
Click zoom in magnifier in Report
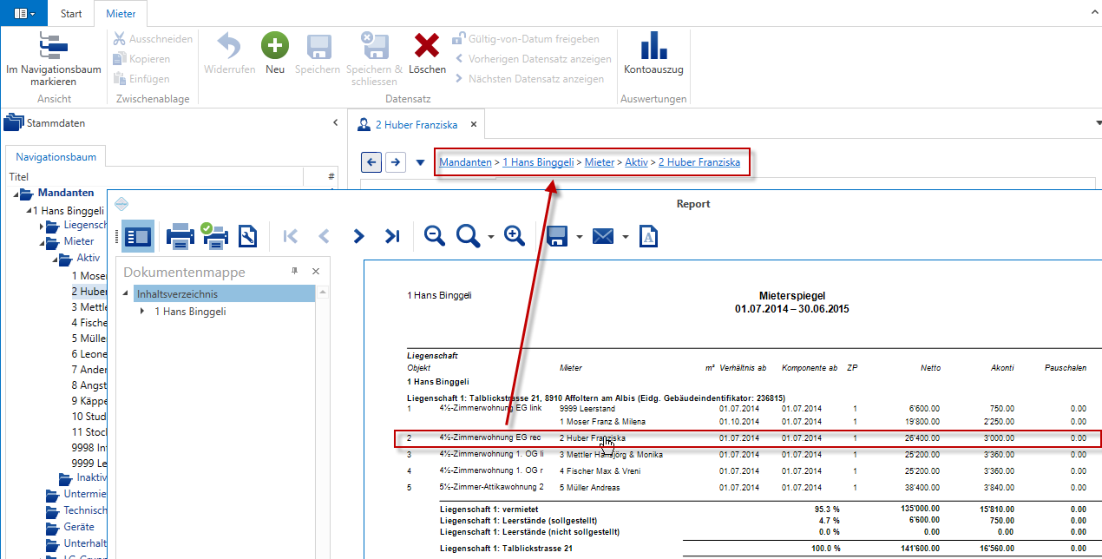[x=514, y=236]
